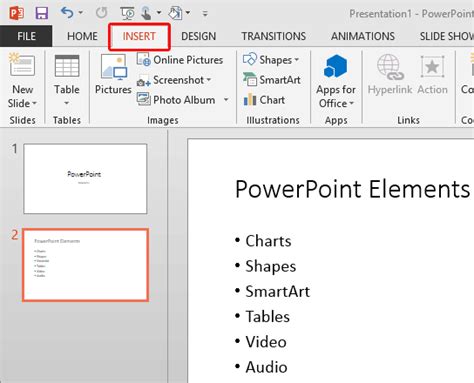Viewport: 474px width, 383px height.
Task: Click the New Slide icon
Action: click(22, 65)
